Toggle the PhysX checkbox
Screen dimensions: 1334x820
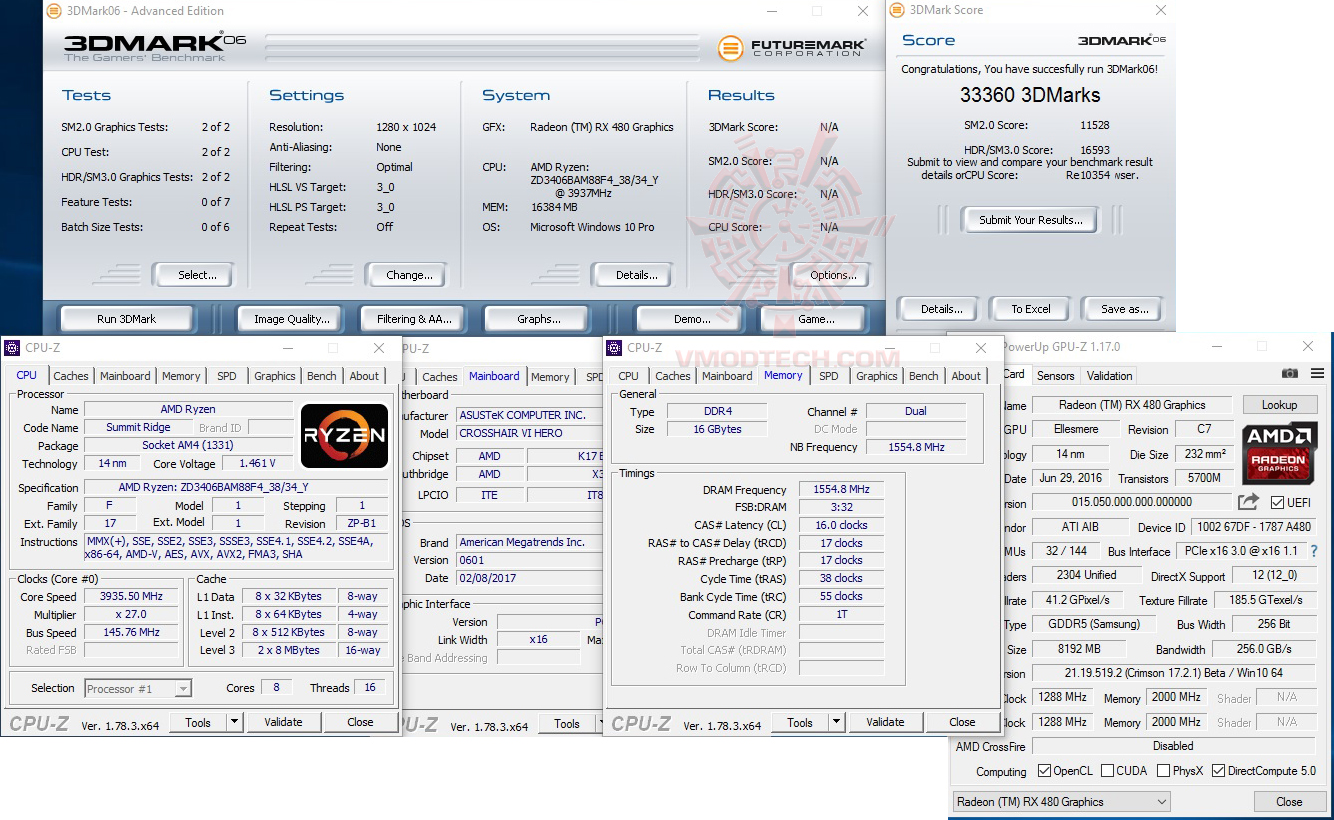pyautogui.click(x=1163, y=770)
